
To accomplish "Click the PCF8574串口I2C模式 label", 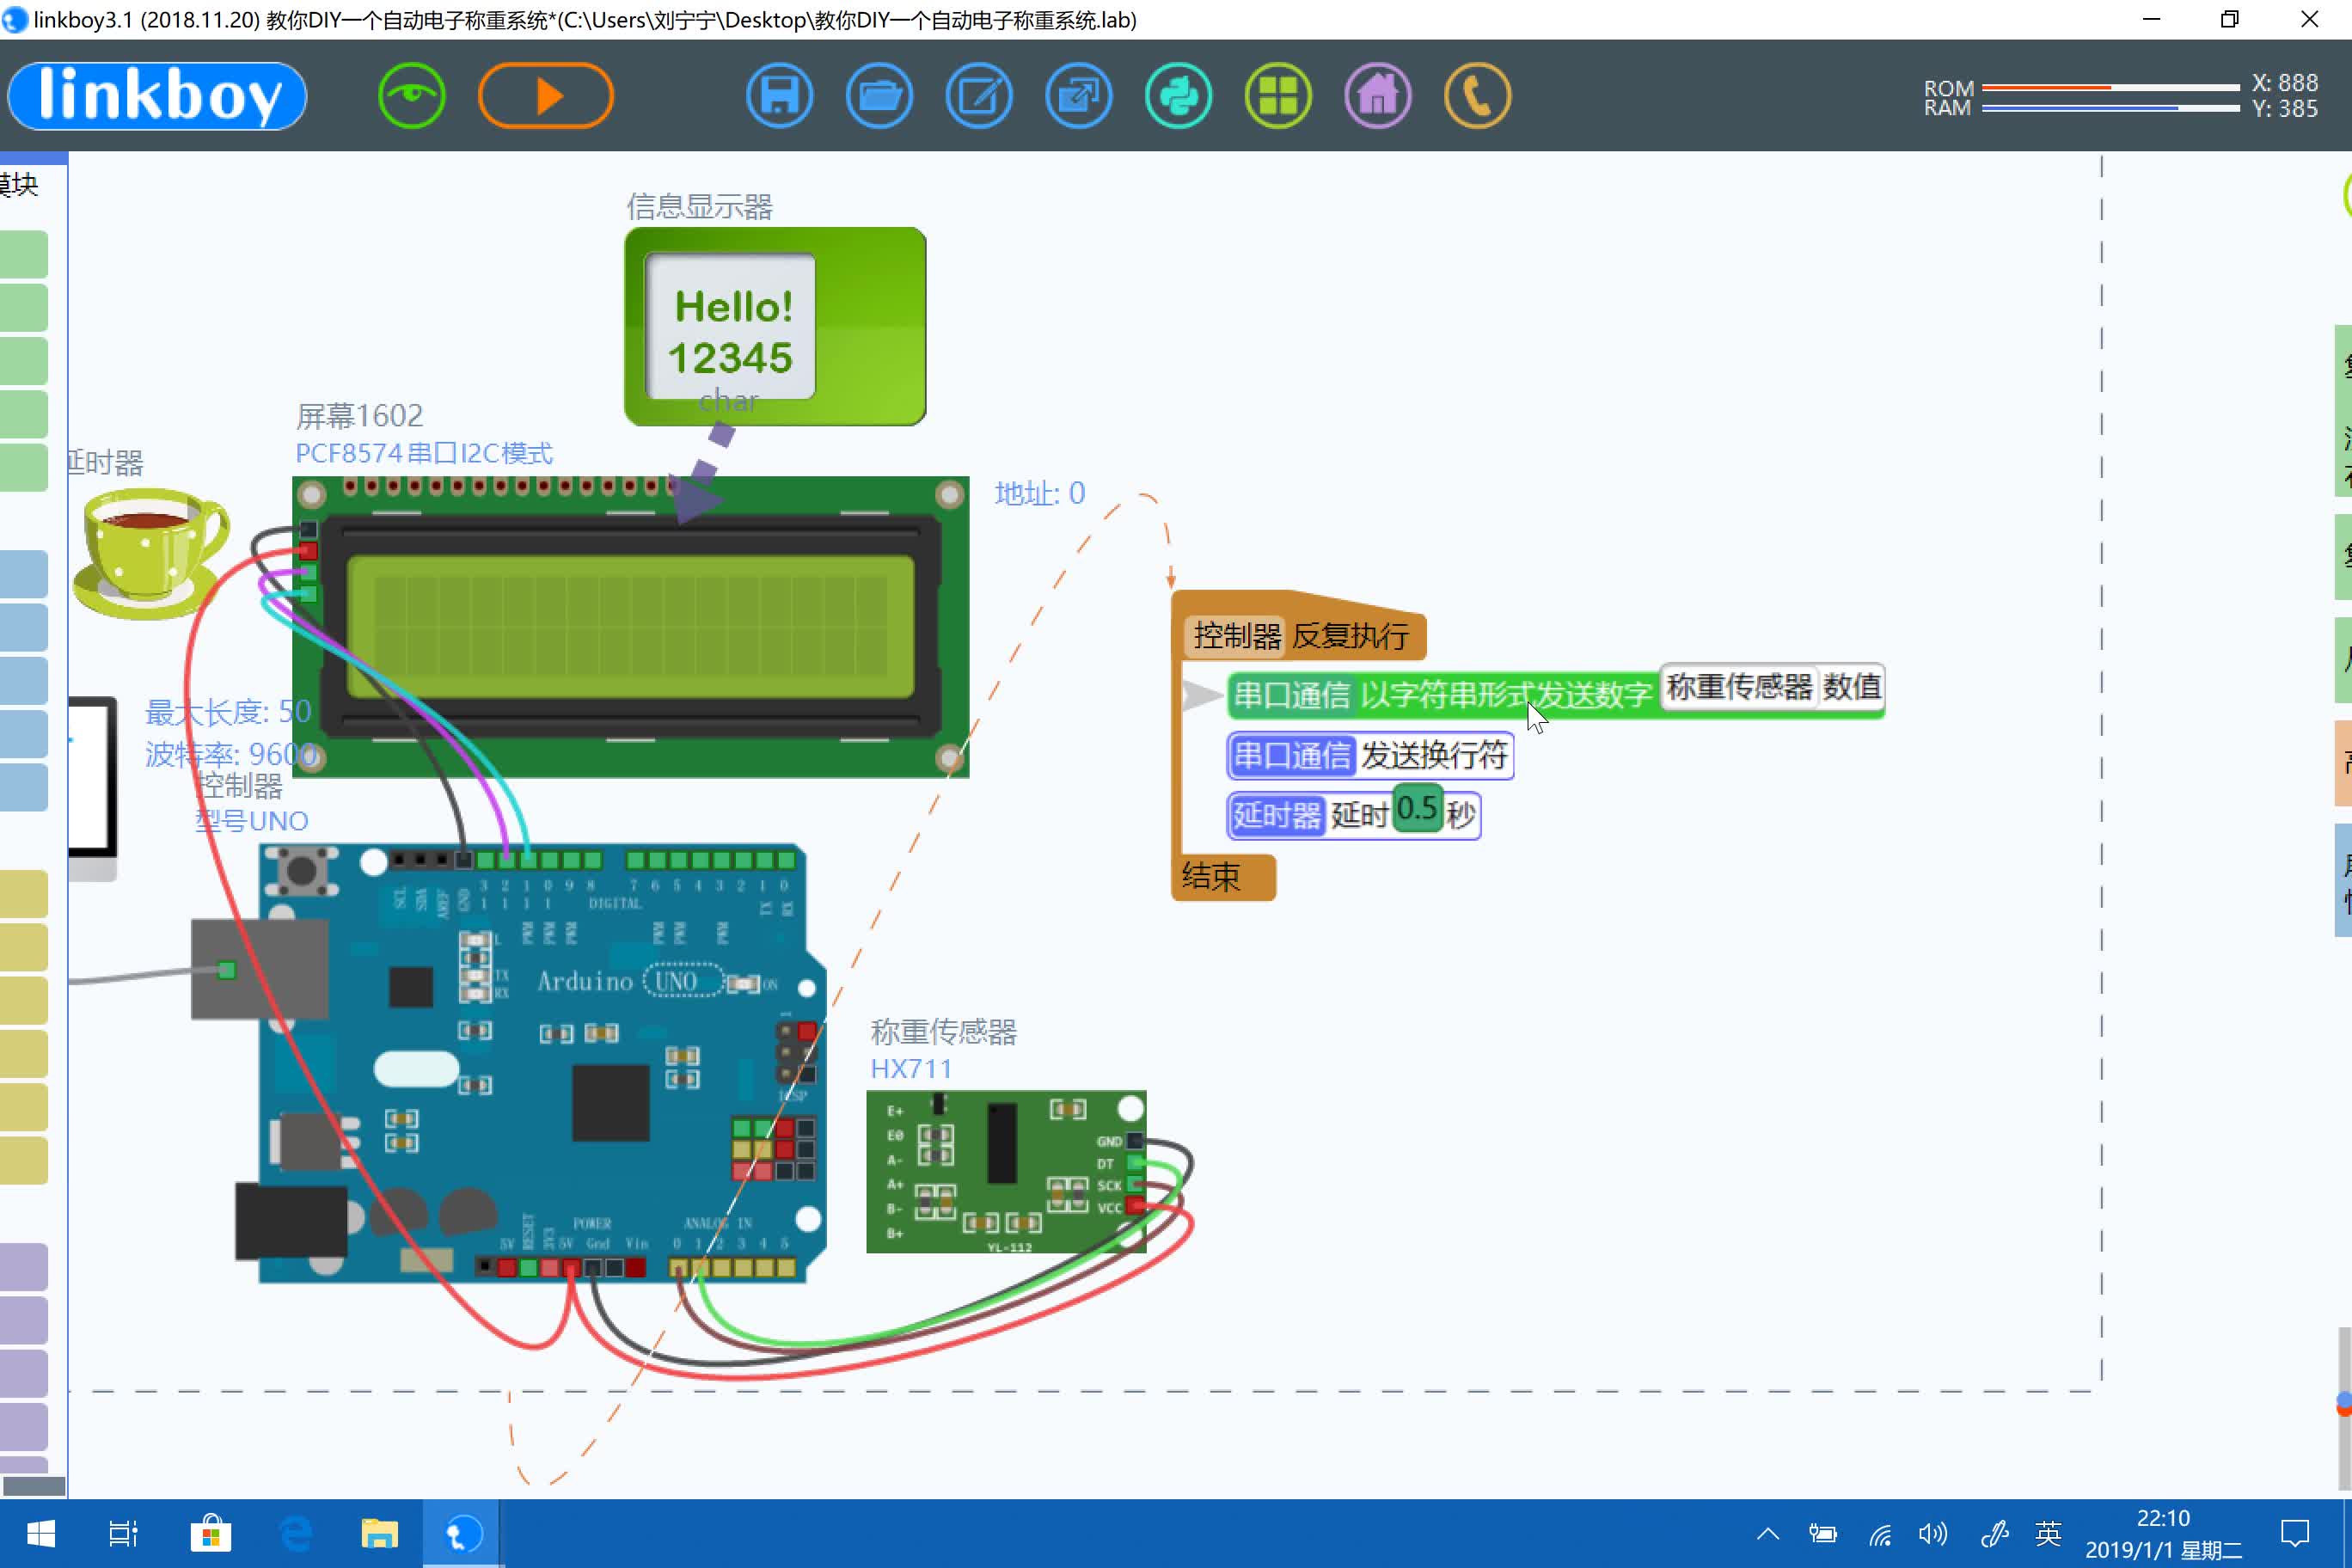I will (x=424, y=453).
